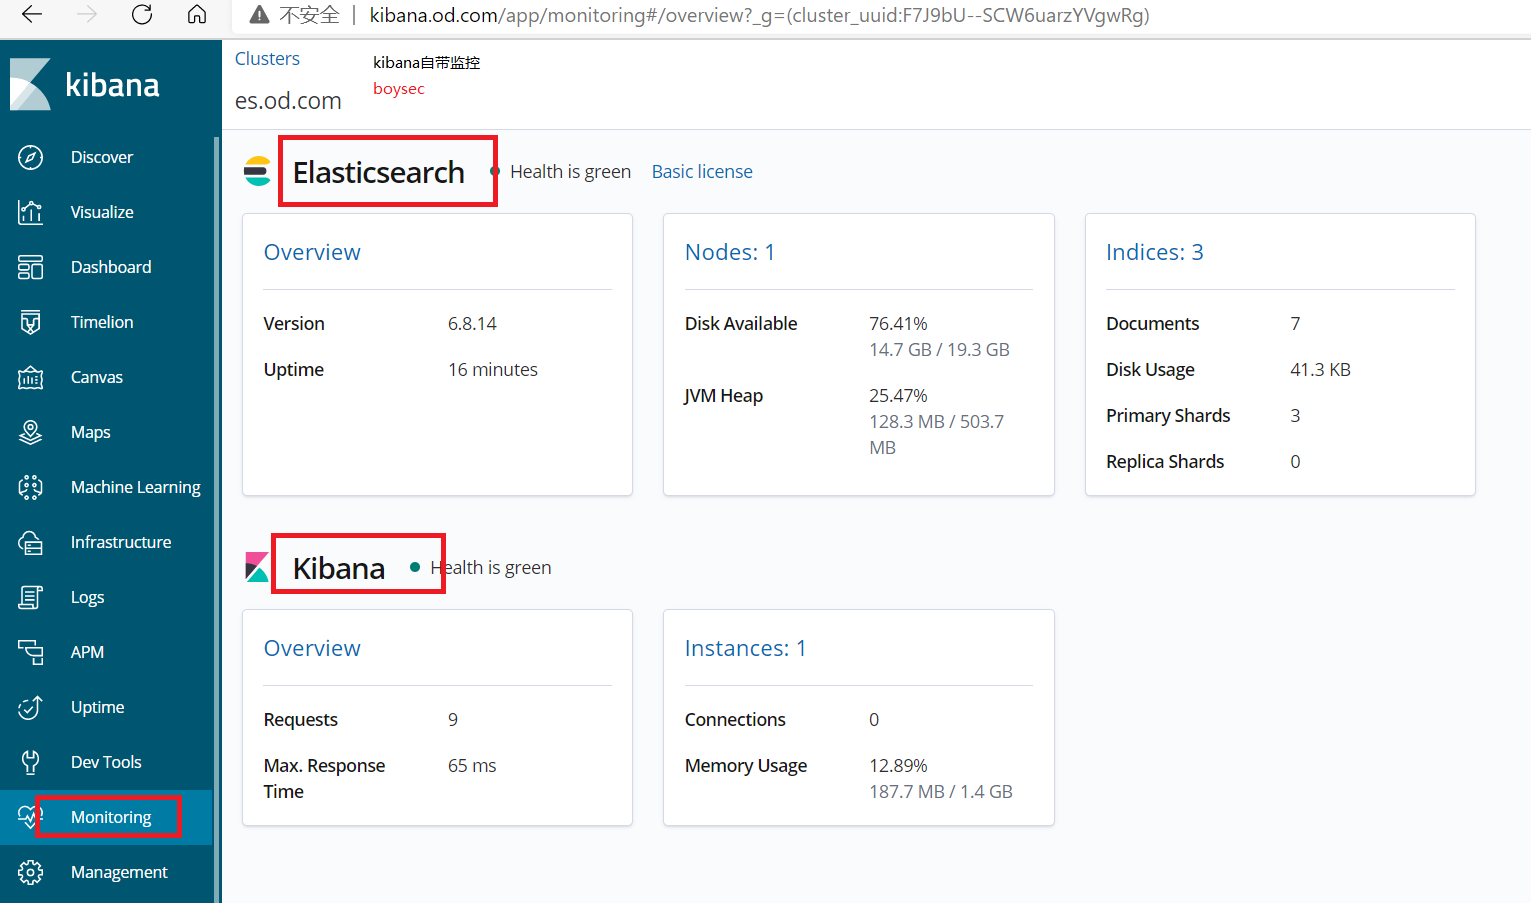Click the JVM Heap 25.47% value

tap(898, 396)
